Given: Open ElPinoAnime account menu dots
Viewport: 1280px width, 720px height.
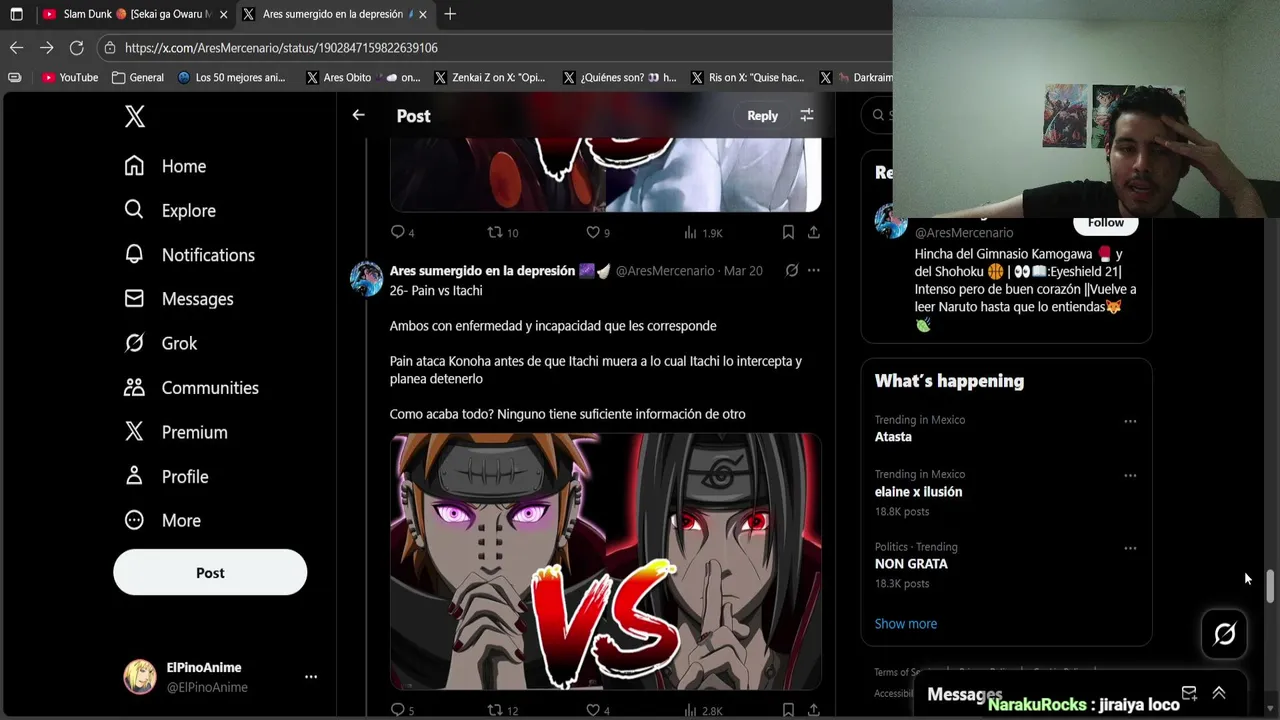Looking at the screenshot, I should click(311, 677).
